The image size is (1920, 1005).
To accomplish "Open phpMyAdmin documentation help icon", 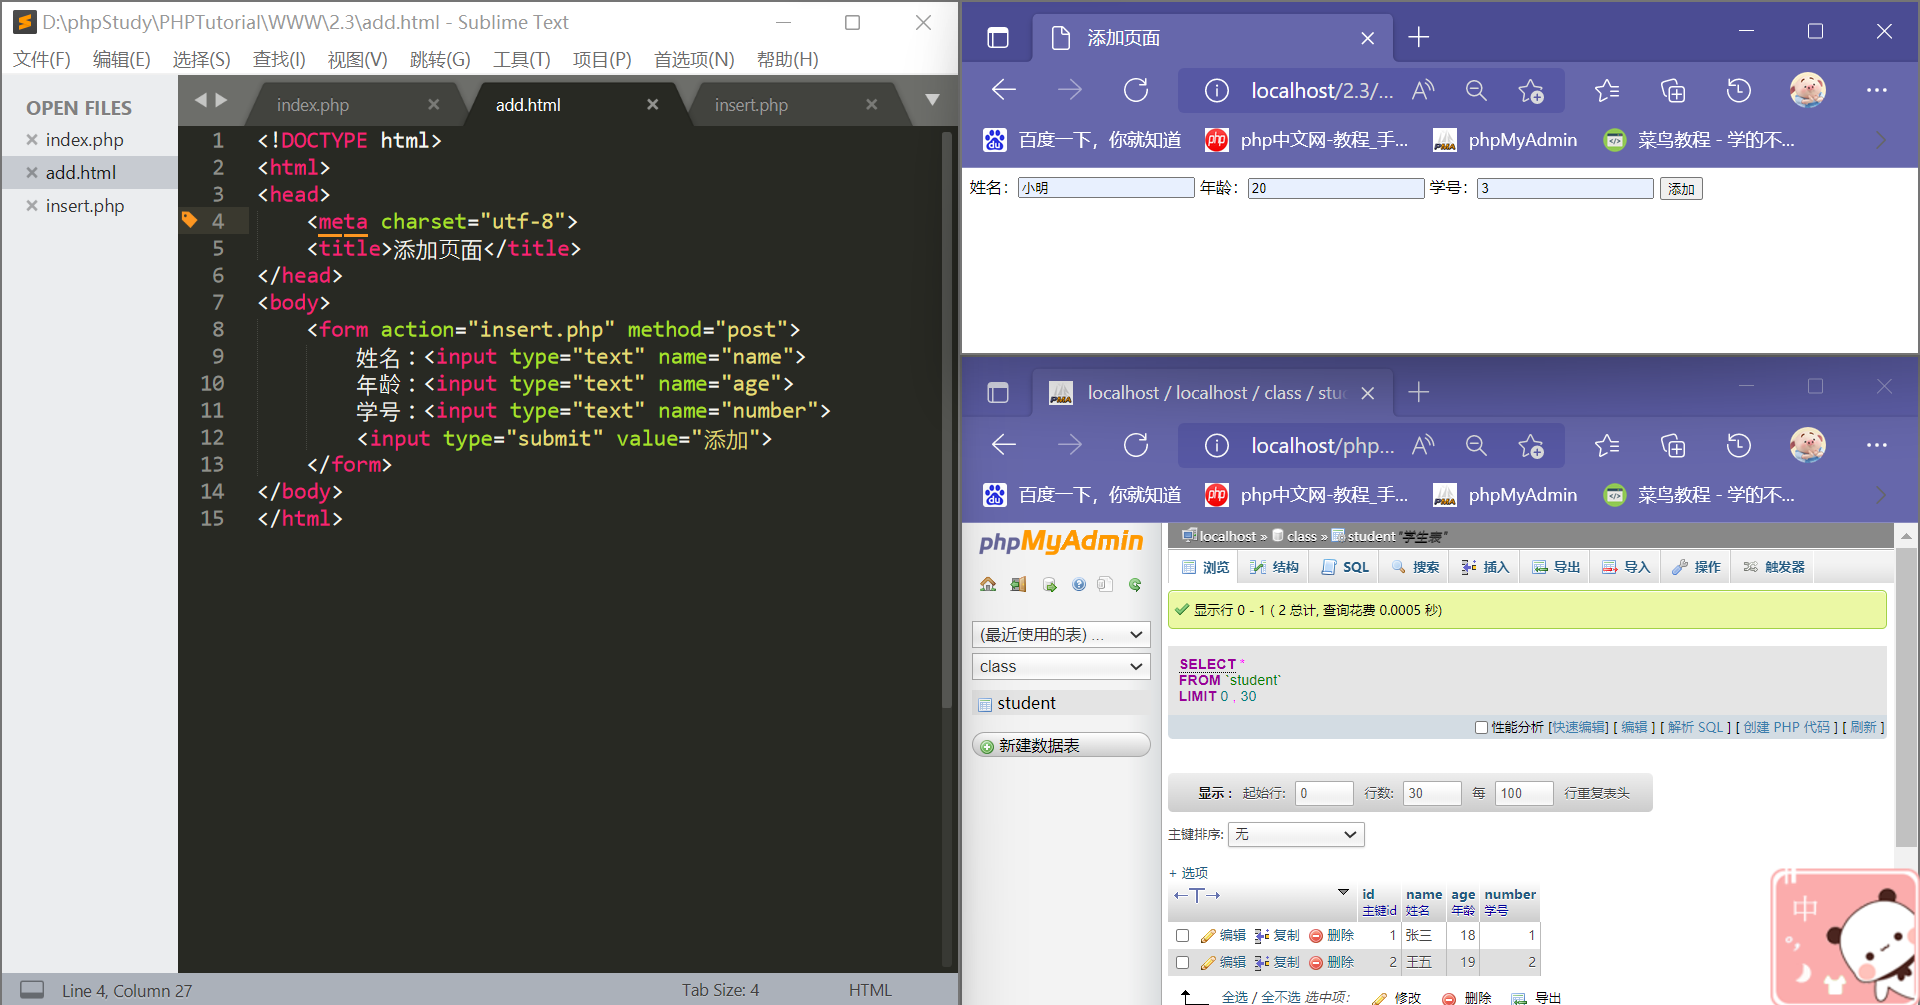I will (1078, 585).
